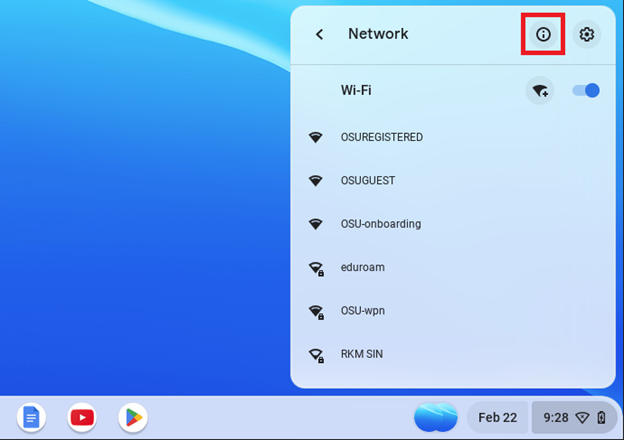The image size is (624, 440).
Task: Go back using the left arrow
Action: point(320,34)
